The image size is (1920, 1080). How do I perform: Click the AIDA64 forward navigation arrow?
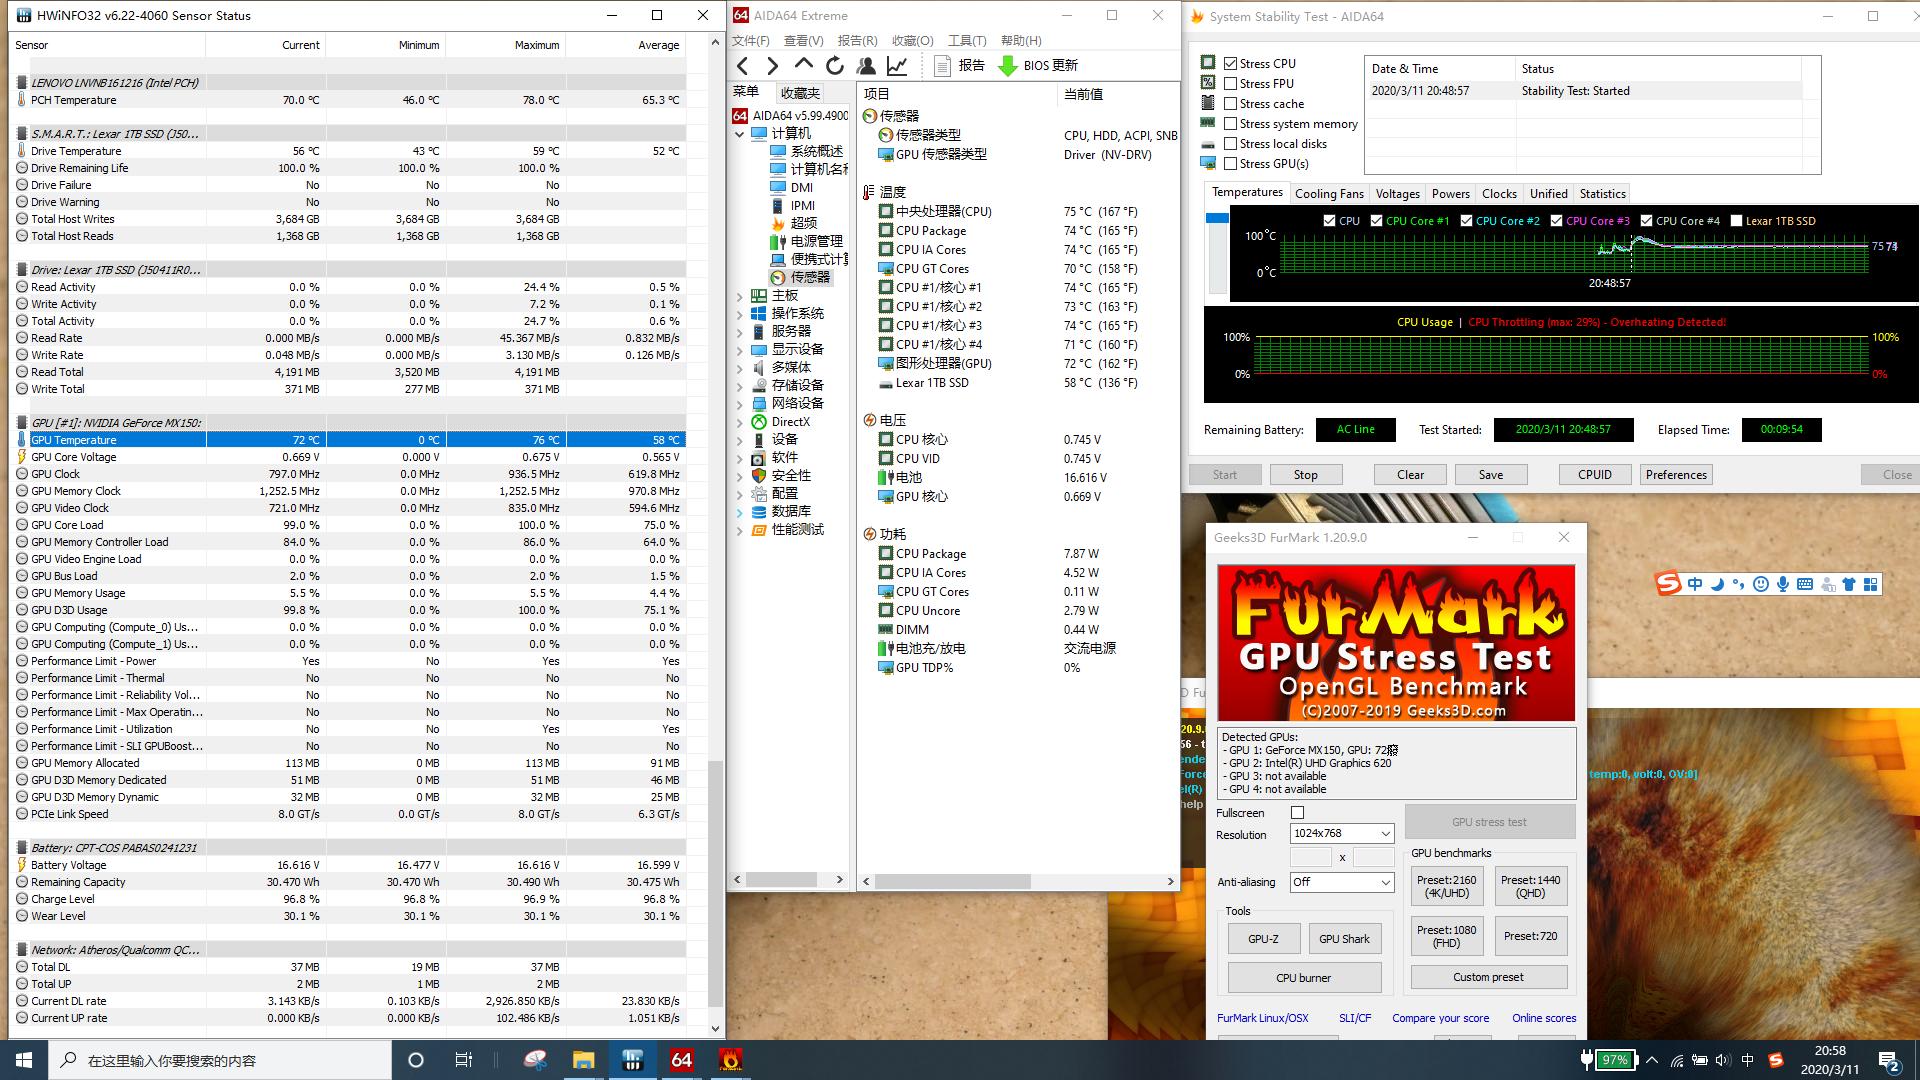click(772, 66)
